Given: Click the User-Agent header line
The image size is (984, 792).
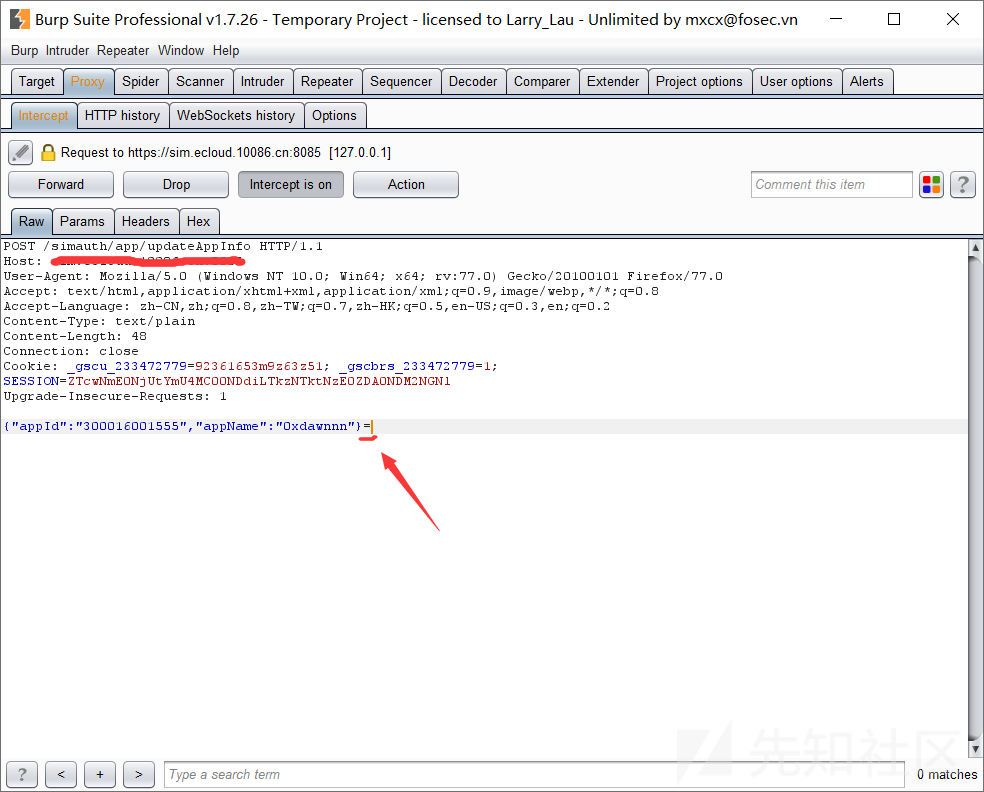Looking at the screenshot, I should coord(363,276).
